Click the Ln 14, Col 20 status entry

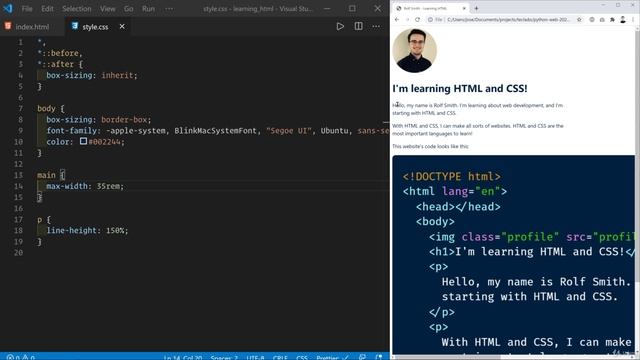[x=183, y=357]
